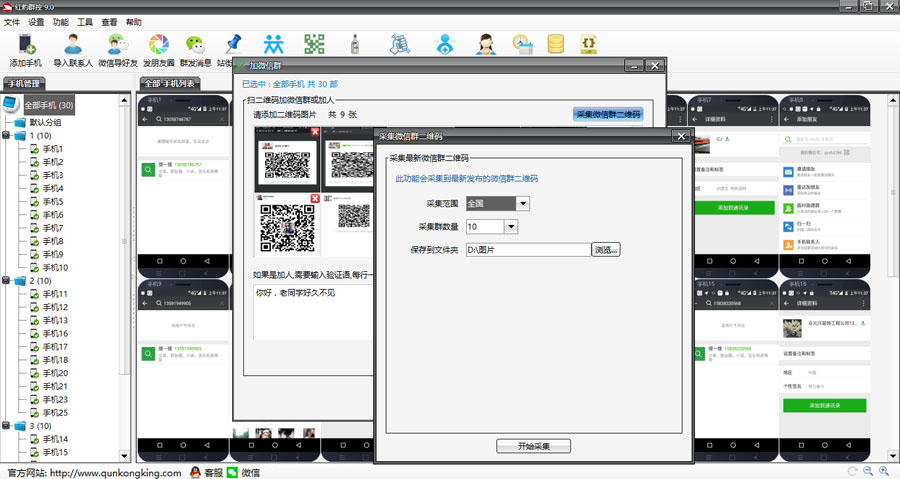Viewport: 900px width, 479px height.
Task: Open the 帮助 menu
Action: point(134,22)
